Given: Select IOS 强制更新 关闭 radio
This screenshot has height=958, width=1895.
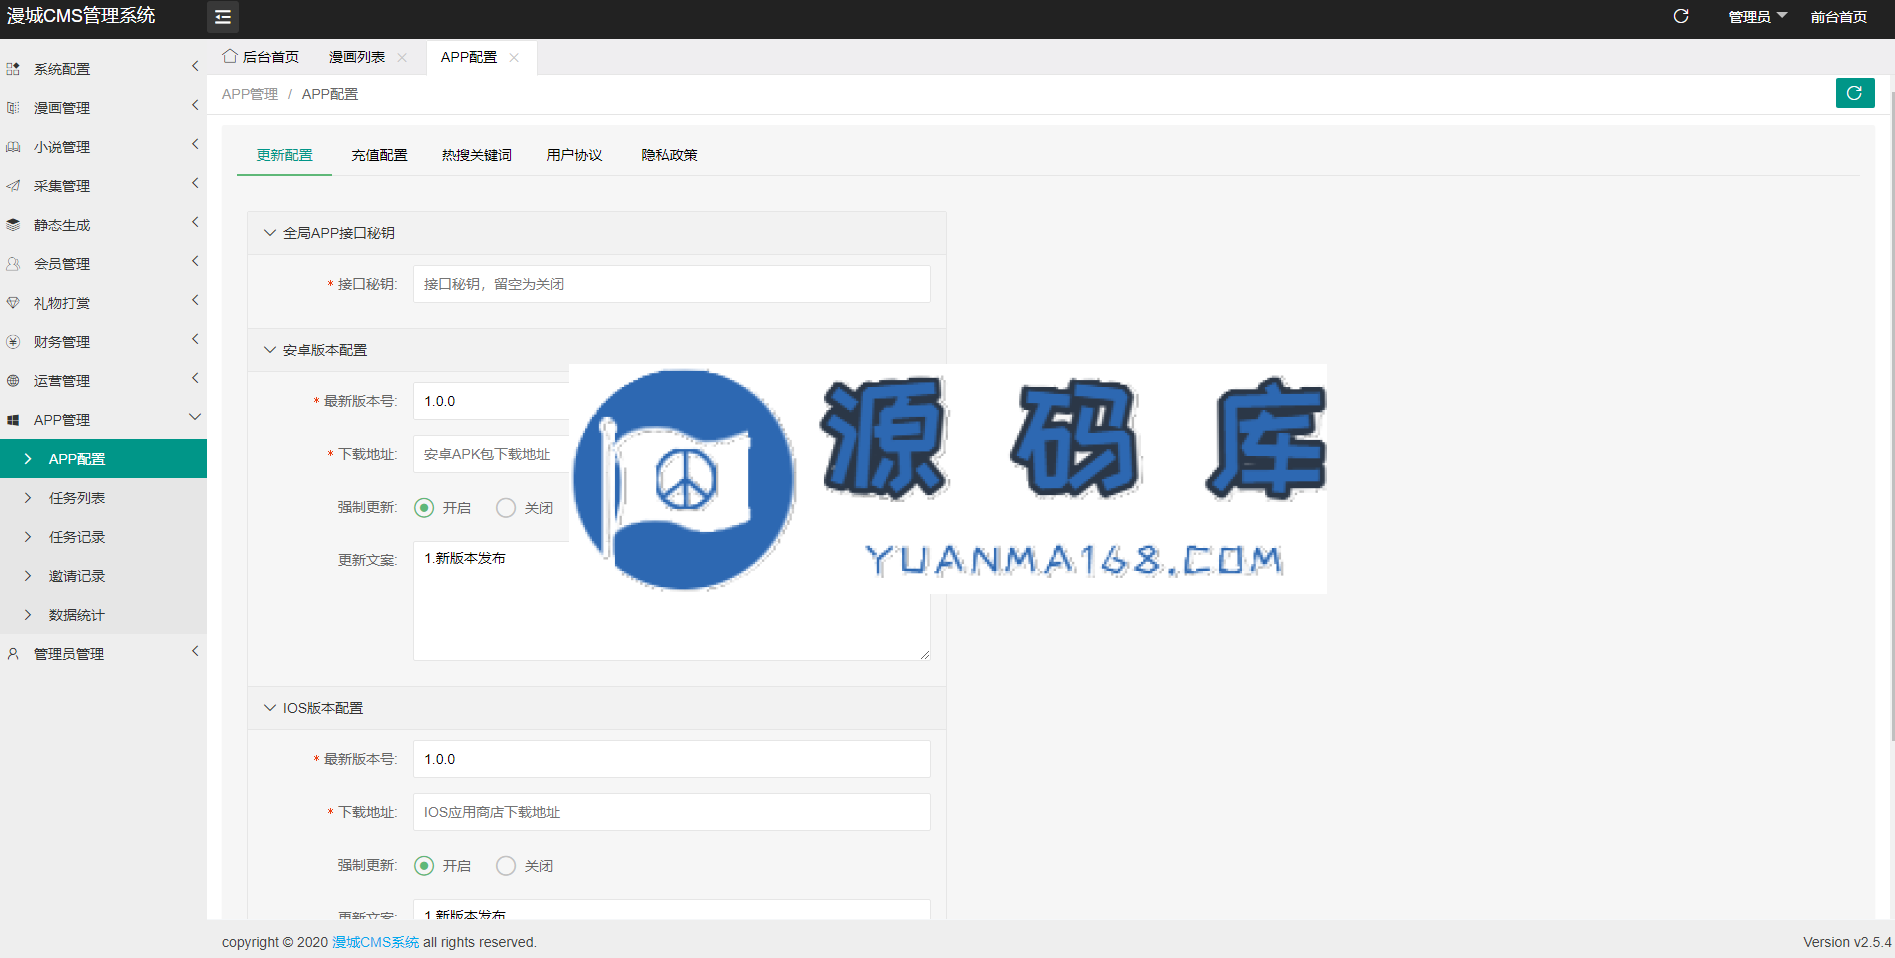Looking at the screenshot, I should (x=506, y=866).
